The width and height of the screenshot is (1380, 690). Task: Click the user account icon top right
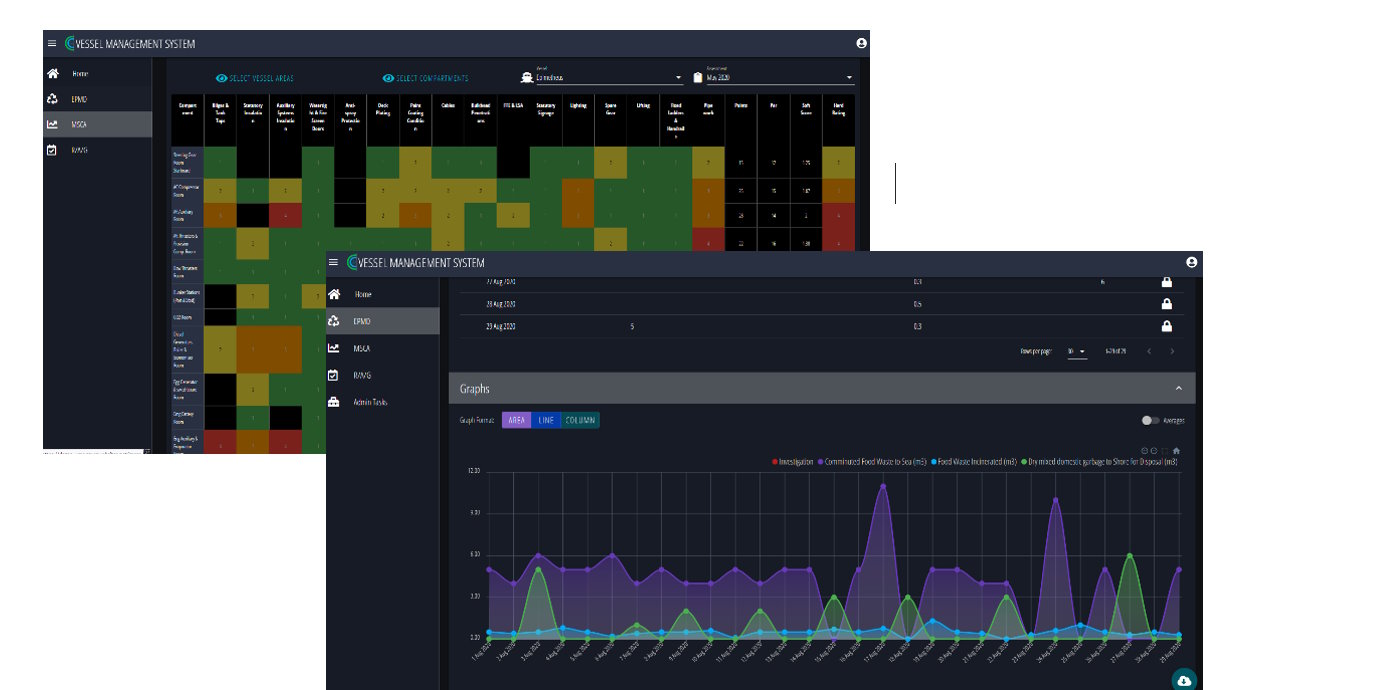click(1191, 261)
